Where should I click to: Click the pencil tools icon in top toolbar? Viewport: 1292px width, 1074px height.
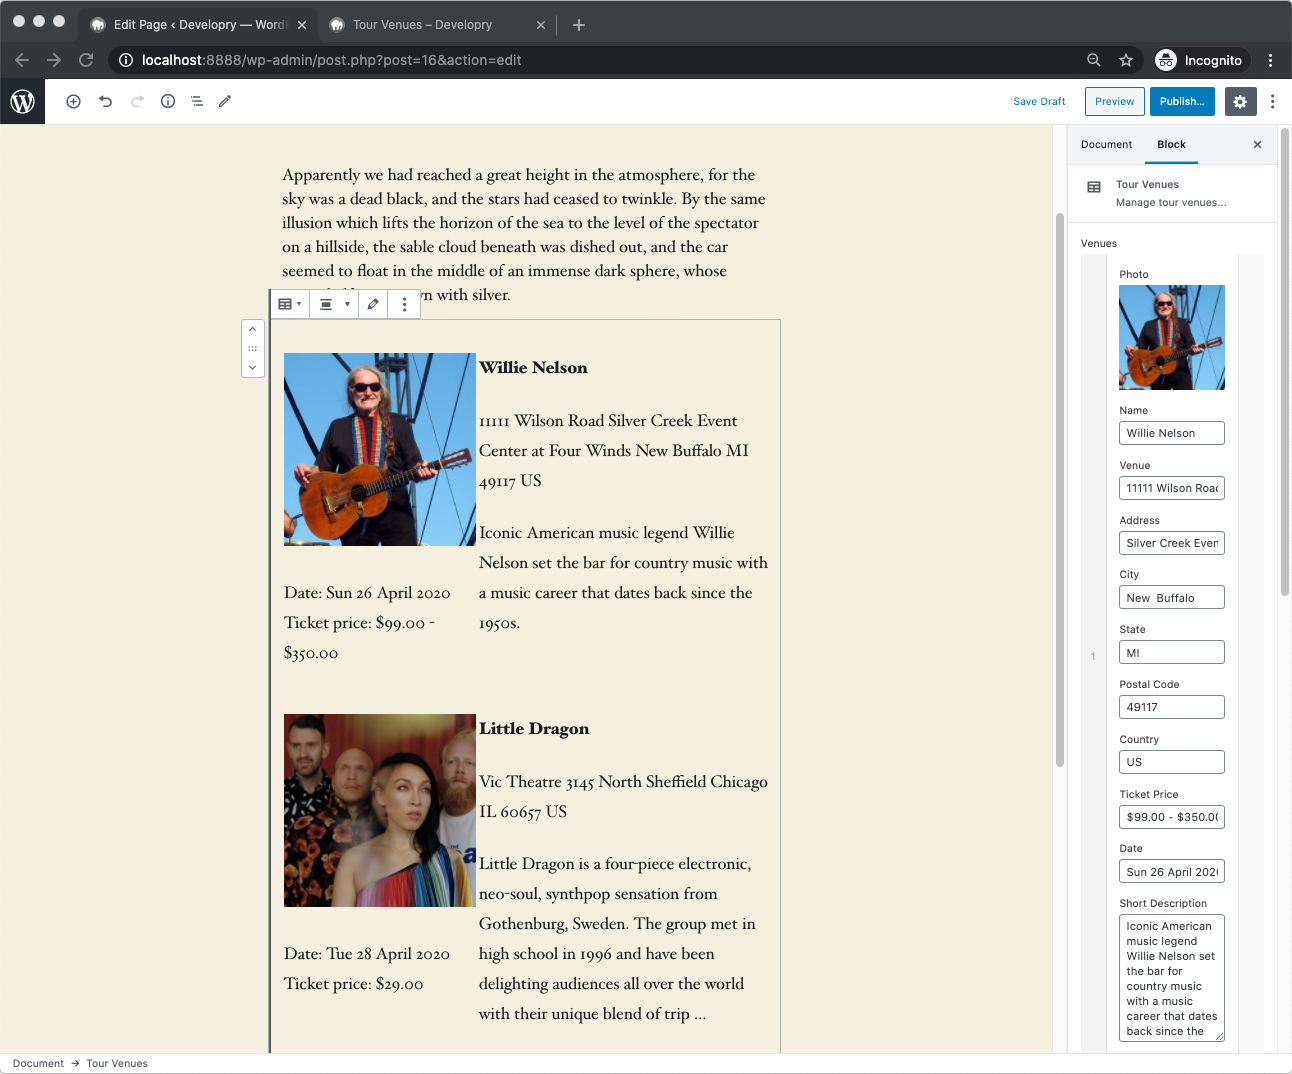(225, 101)
